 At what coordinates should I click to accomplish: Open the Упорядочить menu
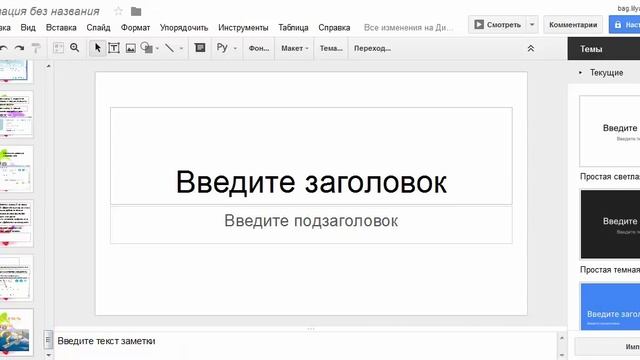click(x=184, y=27)
